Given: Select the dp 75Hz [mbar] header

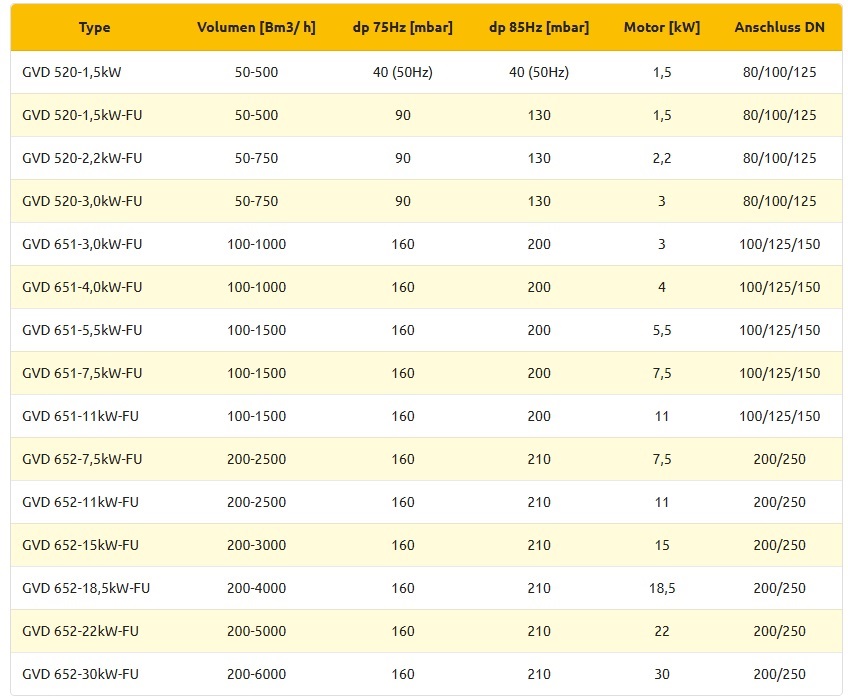Looking at the screenshot, I should click(402, 27).
